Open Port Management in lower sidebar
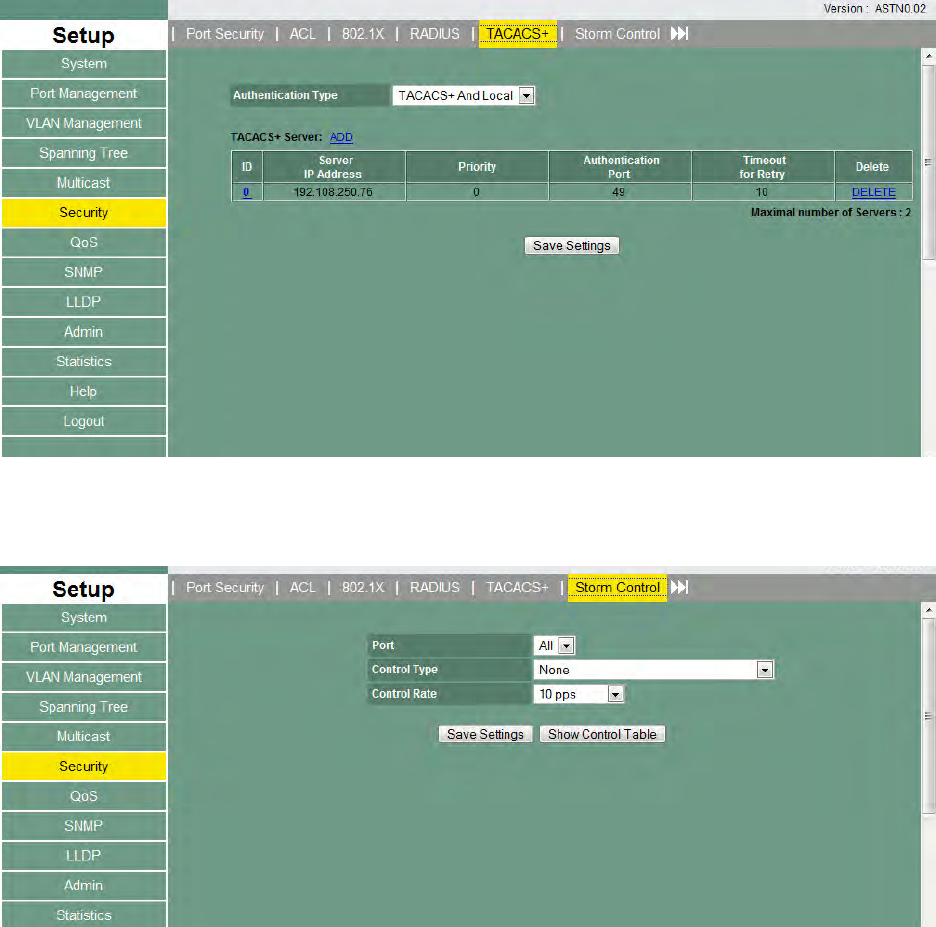The height and width of the screenshot is (927, 936). (x=84, y=648)
